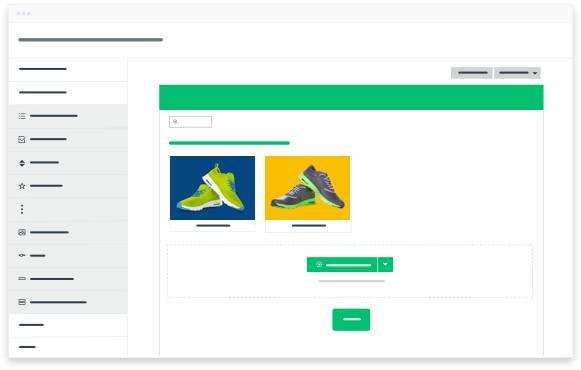Click the gray link line below add button
The image size is (581, 370).
[x=352, y=281]
